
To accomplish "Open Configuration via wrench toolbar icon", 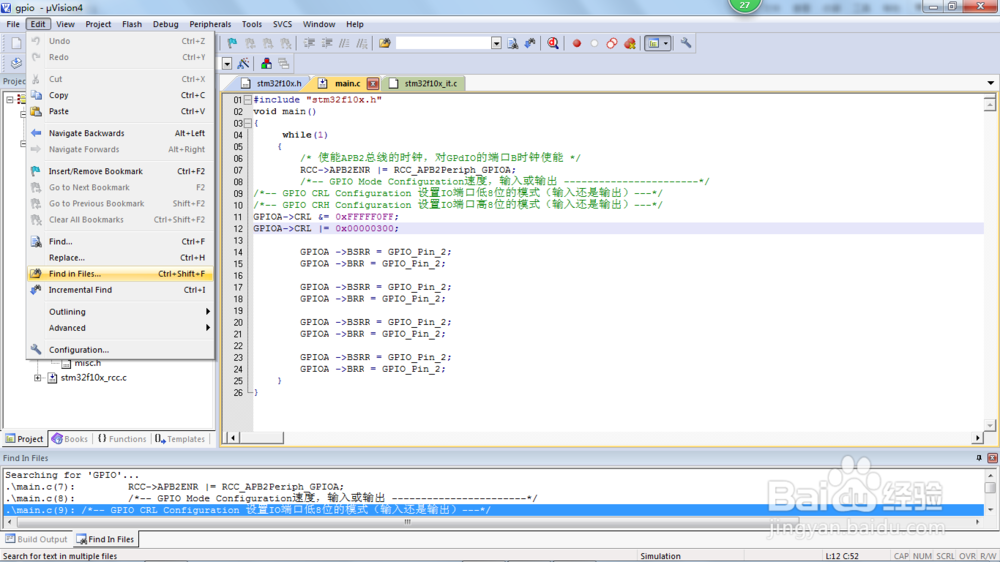I will tap(686, 43).
